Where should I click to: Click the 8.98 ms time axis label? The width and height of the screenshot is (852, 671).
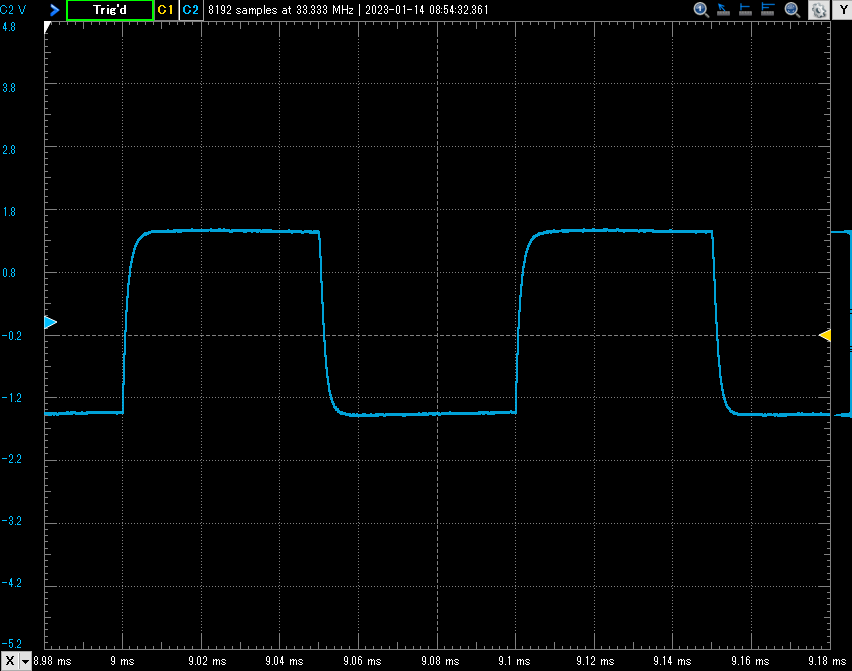point(52,661)
